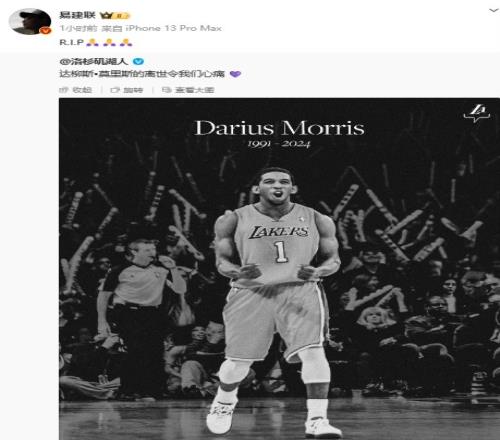Click the last praying hands emoji

click(126, 42)
